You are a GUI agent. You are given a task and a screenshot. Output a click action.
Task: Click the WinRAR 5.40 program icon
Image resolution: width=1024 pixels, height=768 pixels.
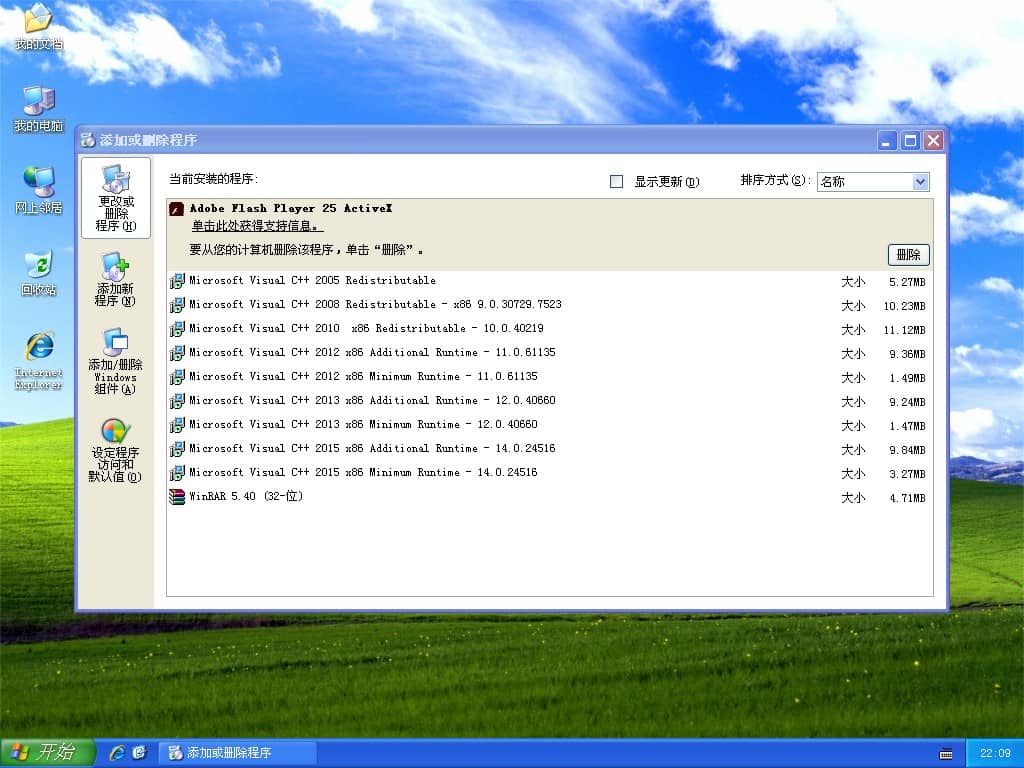[x=177, y=497]
